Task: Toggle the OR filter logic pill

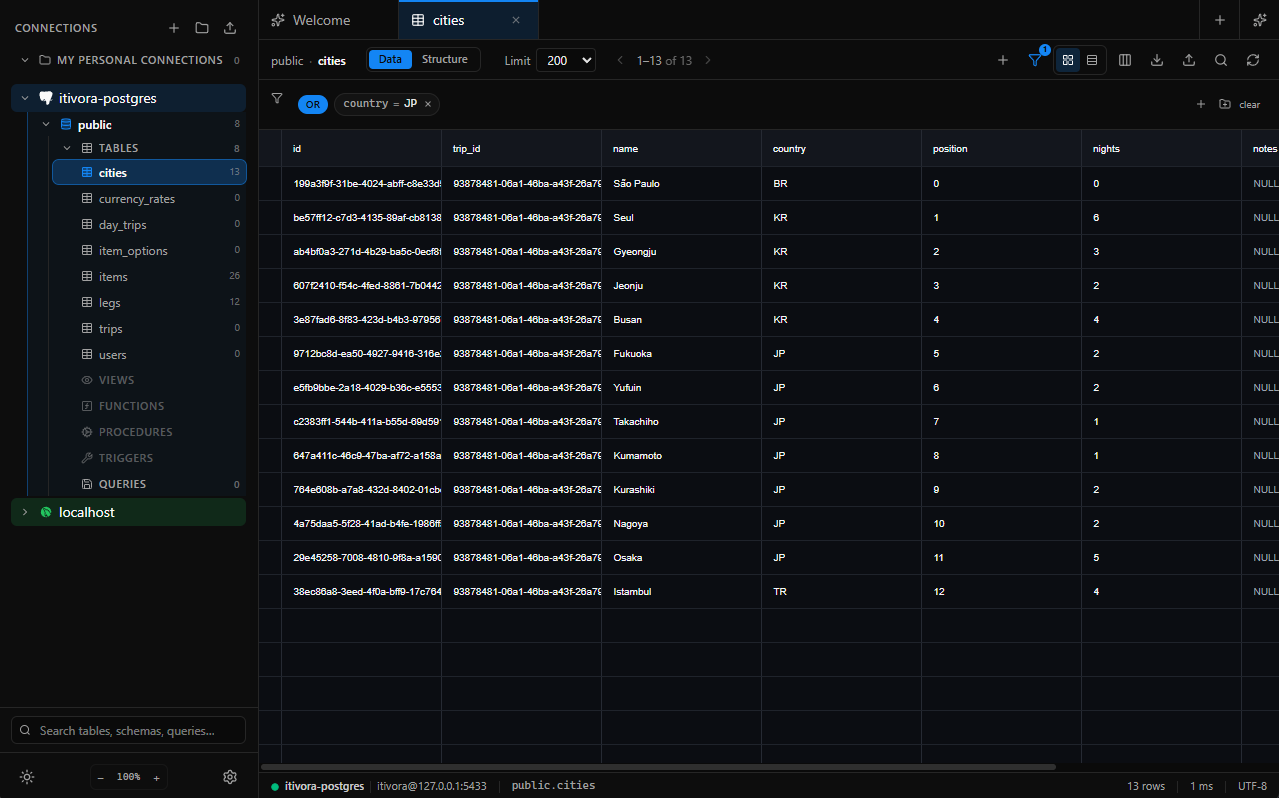Action: 312,104
